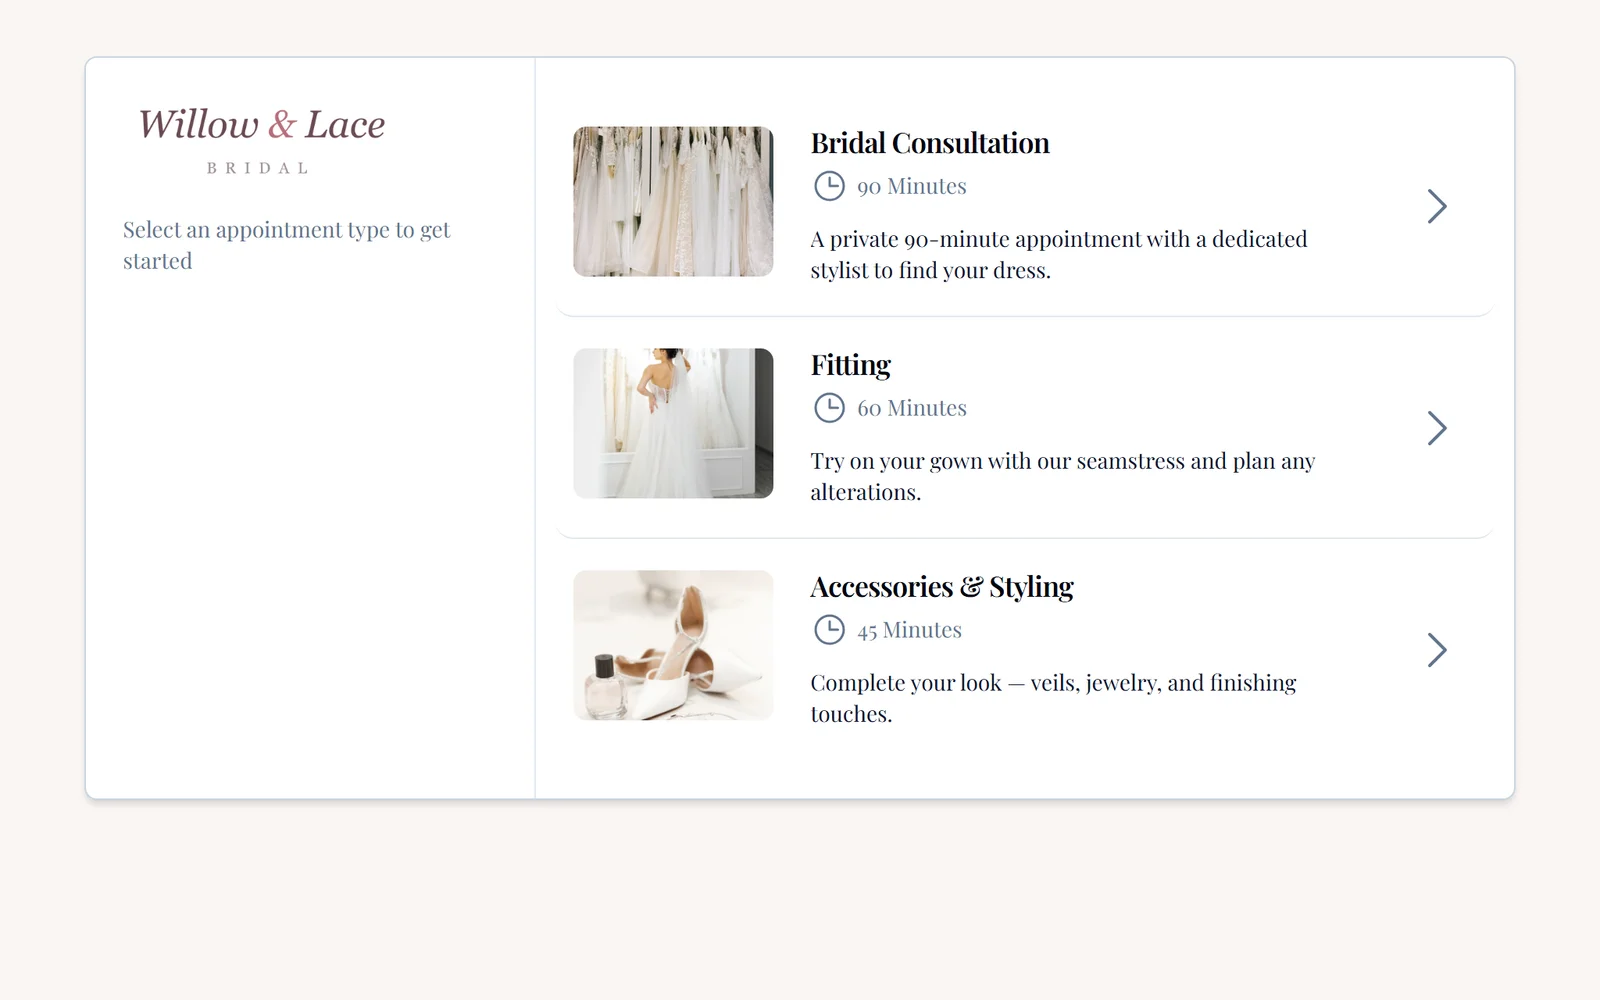This screenshot has height=1000, width=1600.
Task: Click the '45 Minutes' duration text
Action: click(x=909, y=631)
